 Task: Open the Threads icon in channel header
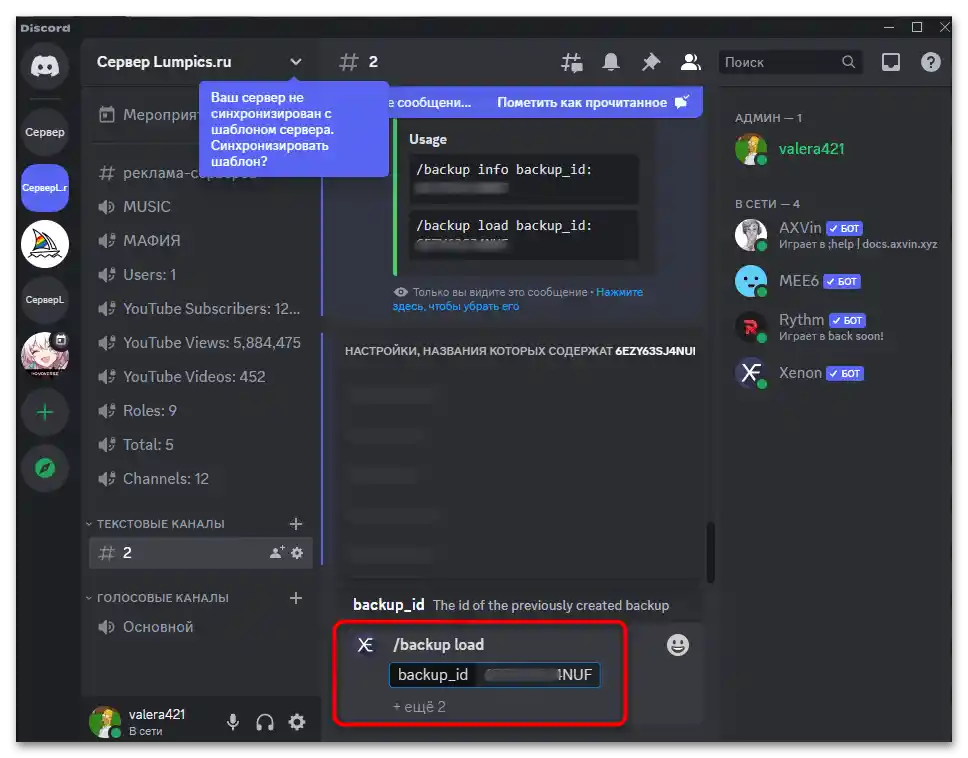point(572,62)
